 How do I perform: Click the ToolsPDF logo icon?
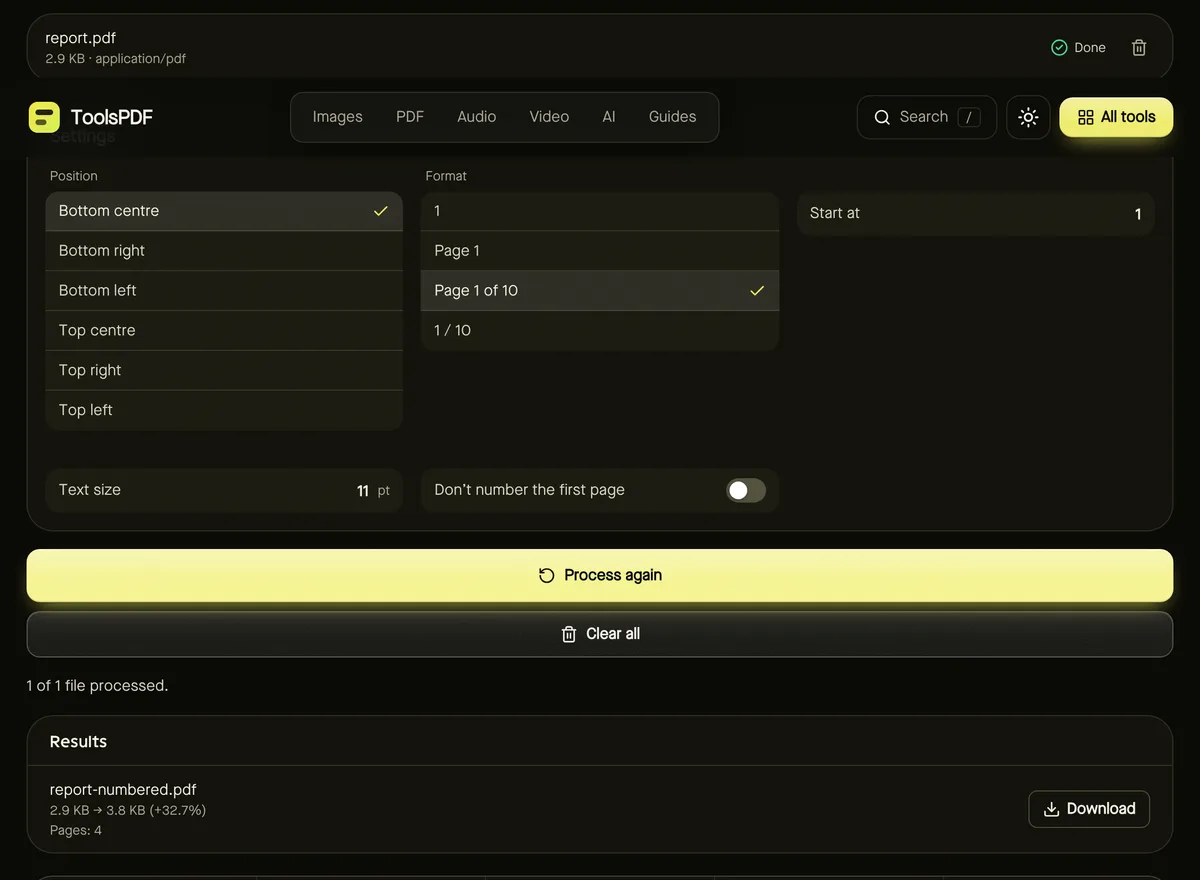[44, 117]
